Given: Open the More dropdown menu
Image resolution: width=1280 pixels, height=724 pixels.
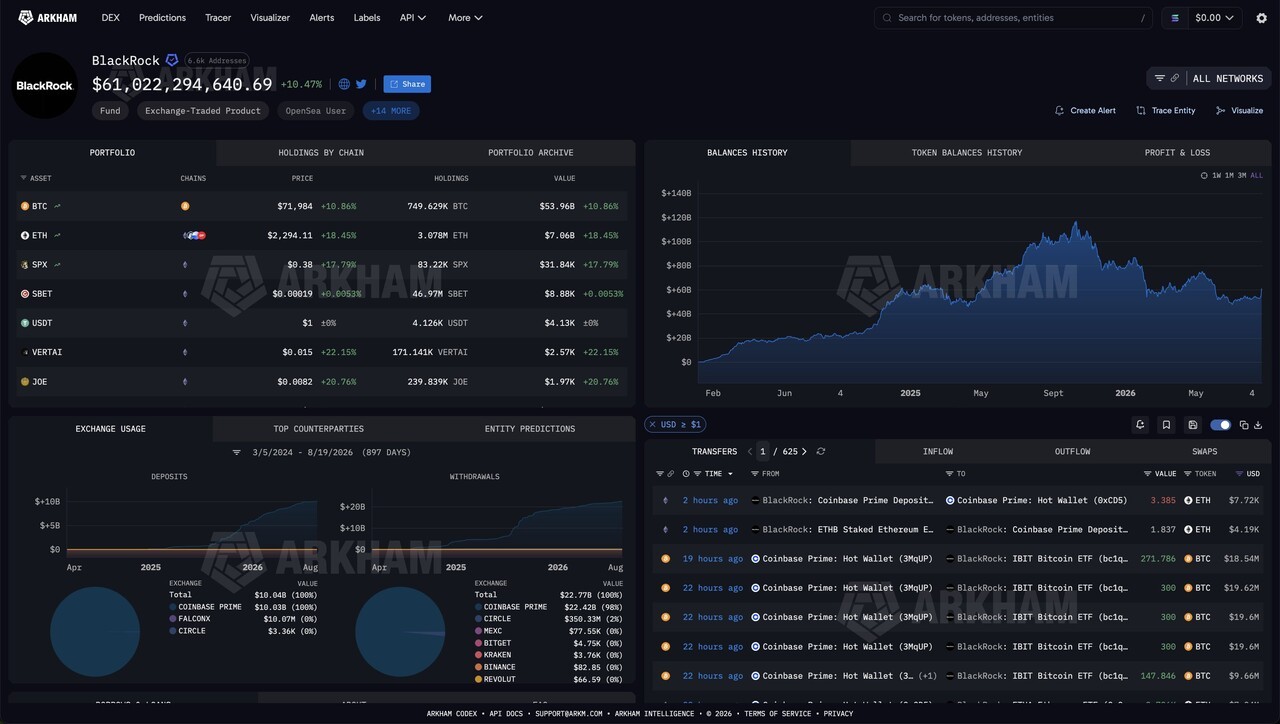Looking at the screenshot, I should 465,18.
